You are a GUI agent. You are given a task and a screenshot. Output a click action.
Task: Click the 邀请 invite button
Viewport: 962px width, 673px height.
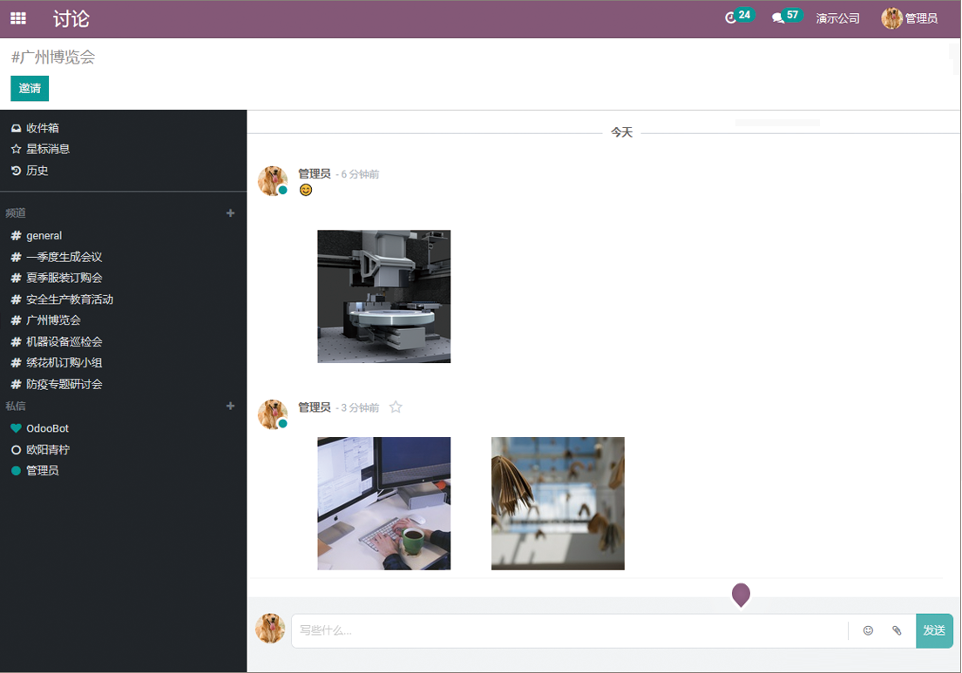[30, 89]
